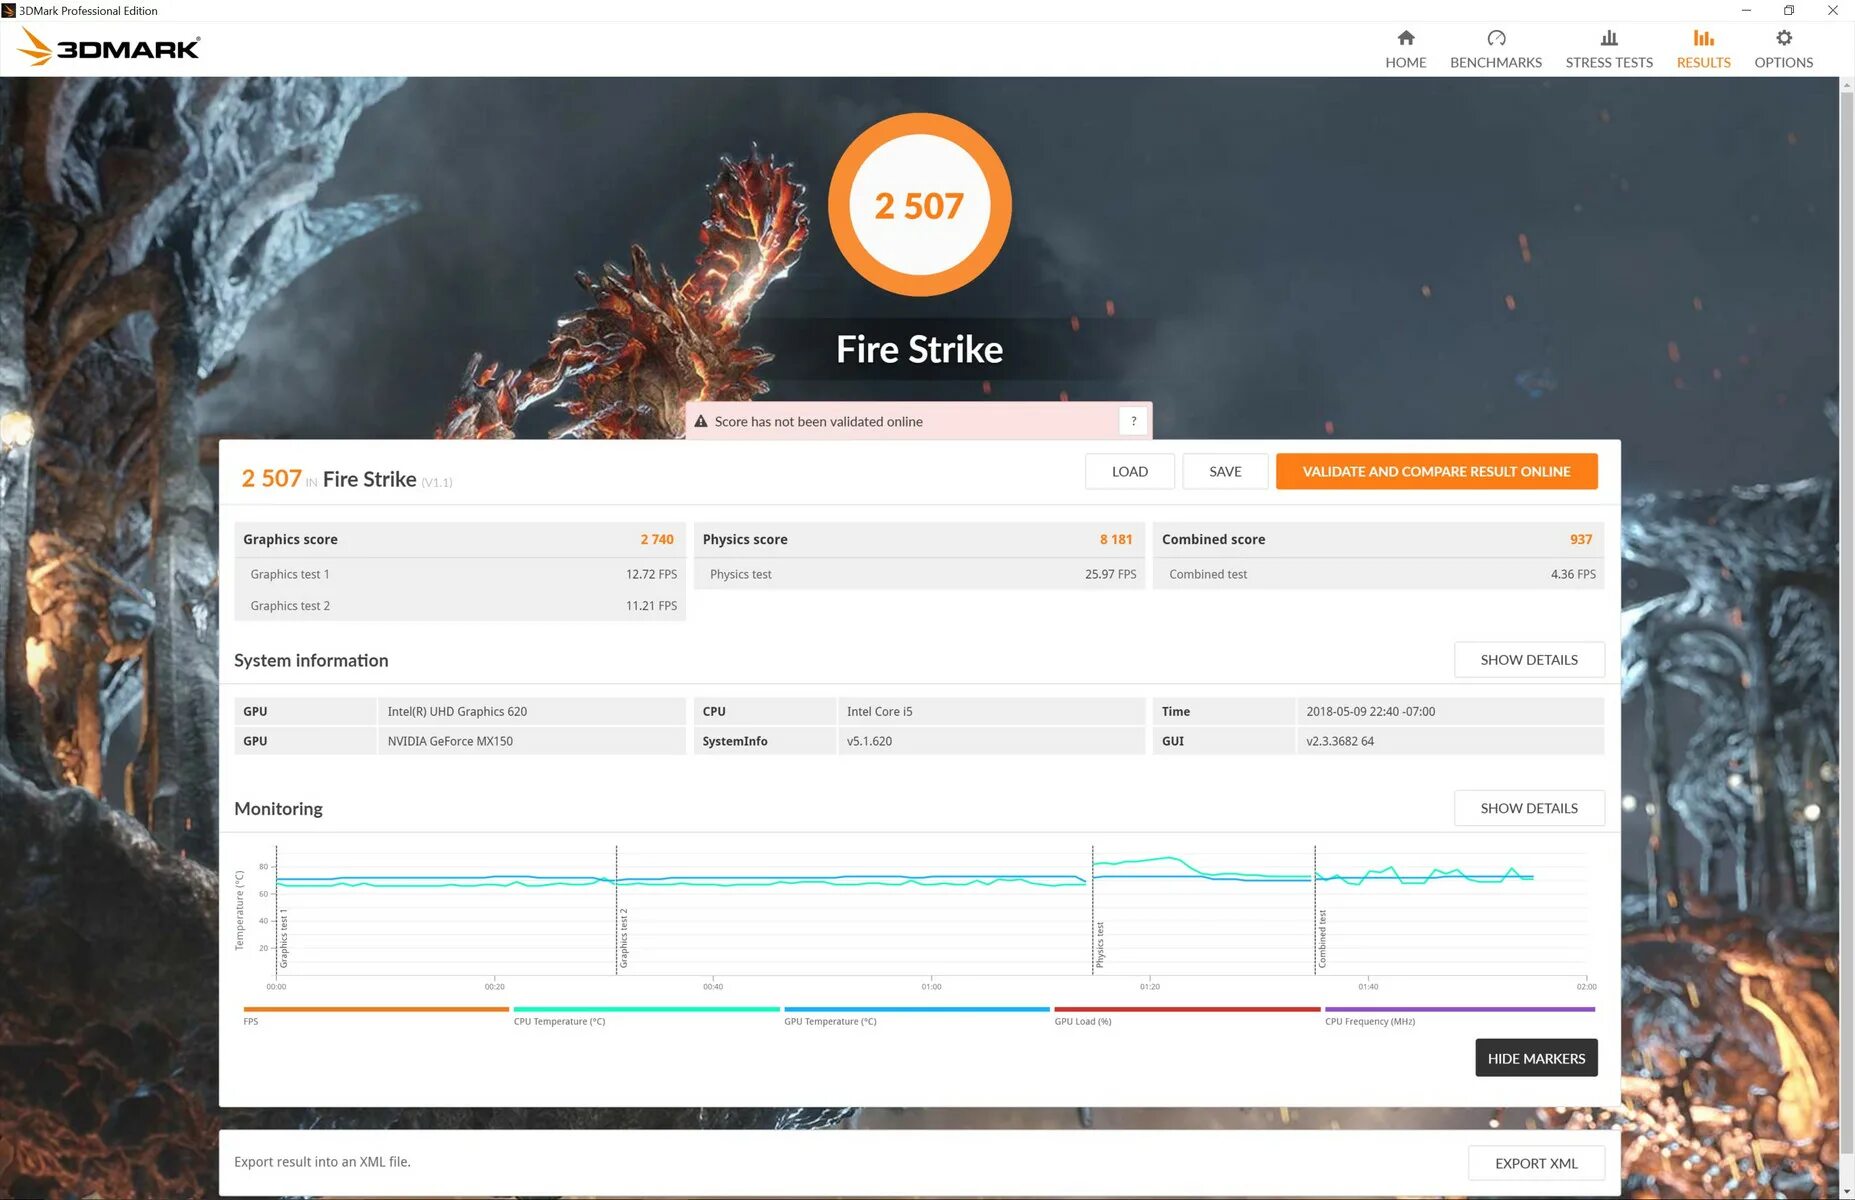Click the 4.36 FPS Combined test result
Image resolution: width=1855 pixels, height=1200 pixels.
(x=1573, y=574)
